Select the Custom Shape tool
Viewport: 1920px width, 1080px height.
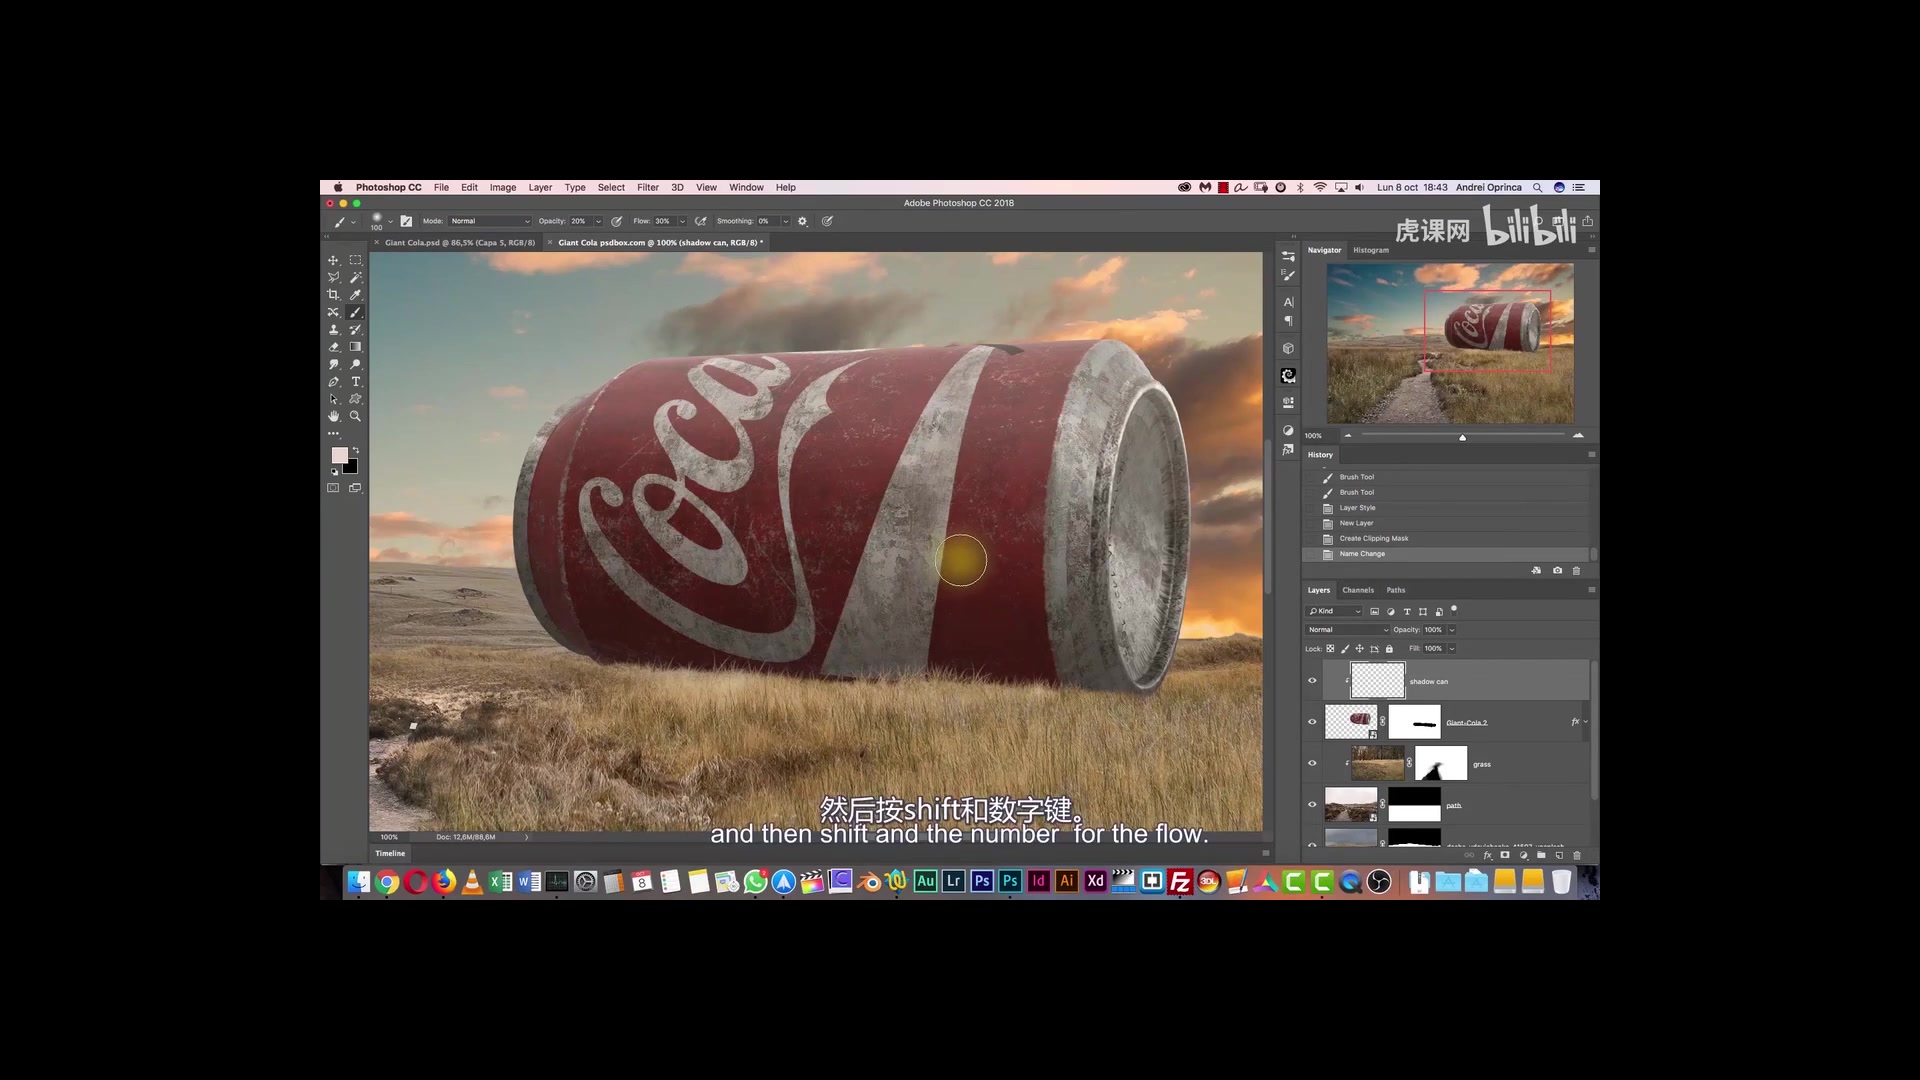pyautogui.click(x=355, y=399)
